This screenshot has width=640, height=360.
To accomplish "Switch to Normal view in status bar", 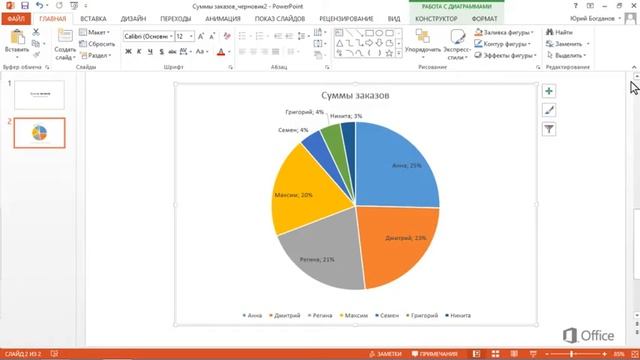I will coord(476,354).
